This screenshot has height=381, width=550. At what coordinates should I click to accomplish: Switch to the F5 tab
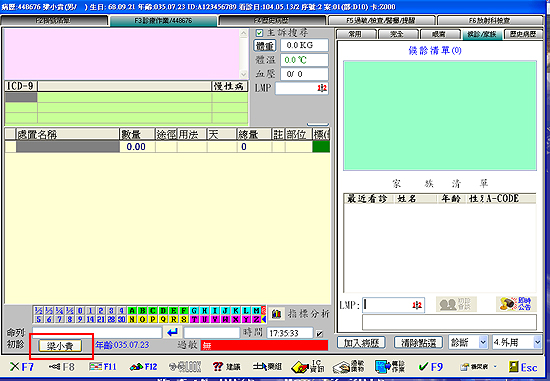pos(381,21)
